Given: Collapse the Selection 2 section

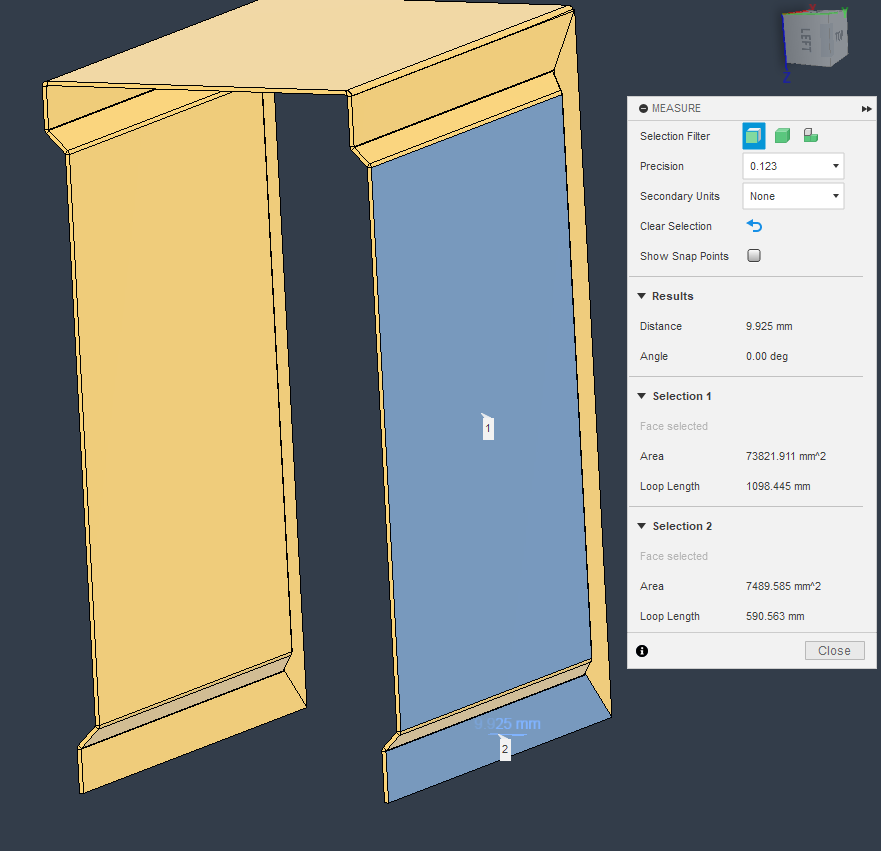Looking at the screenshot, I should pyautogui.click(x=641, y=526).
